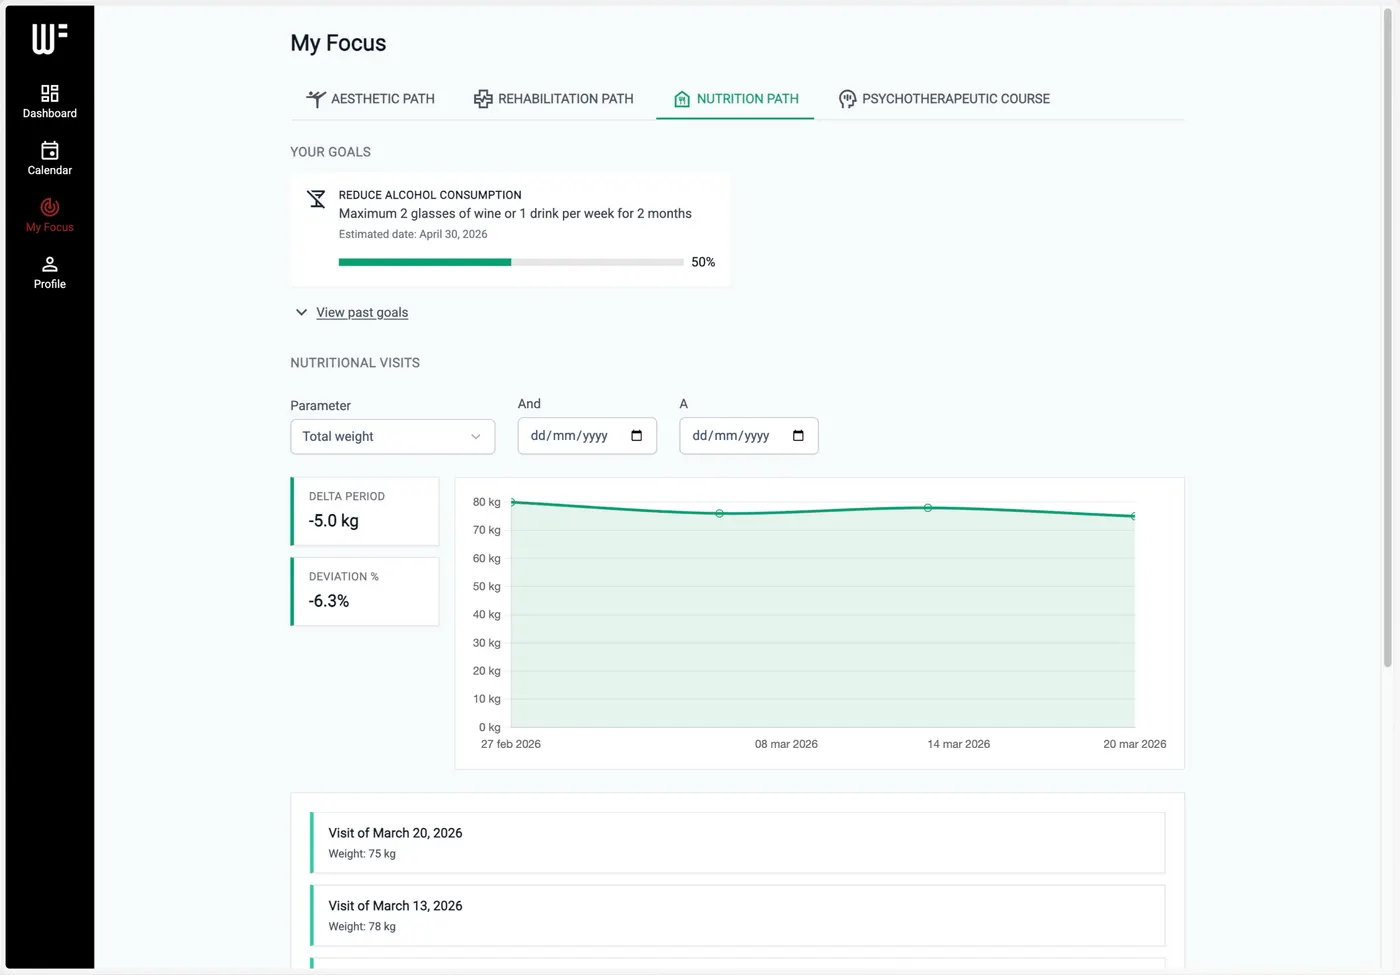The width and height of the screenshot is (1400, 975).
Task: Expand the past goals chevron
Action: [301, 312]
